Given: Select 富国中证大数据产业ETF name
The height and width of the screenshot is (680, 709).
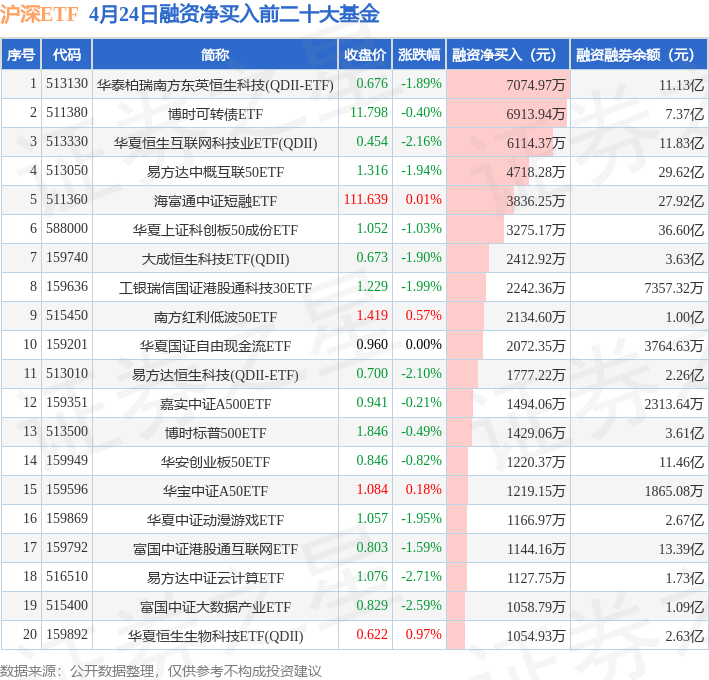Looking at the screenshot, I should coord(215,607).
